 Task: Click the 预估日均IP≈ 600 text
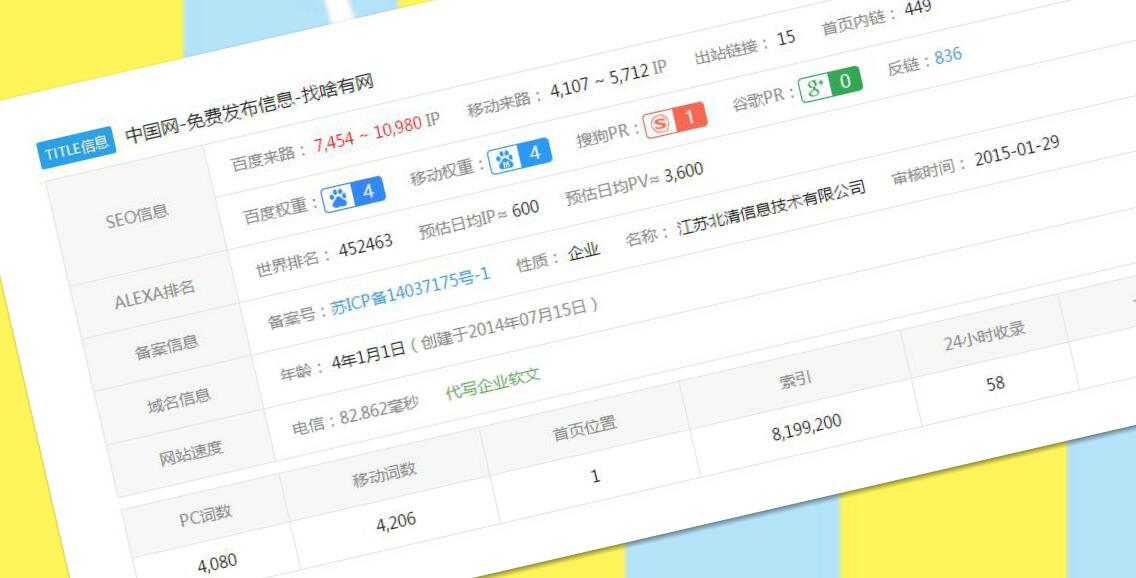pos(479,219)
